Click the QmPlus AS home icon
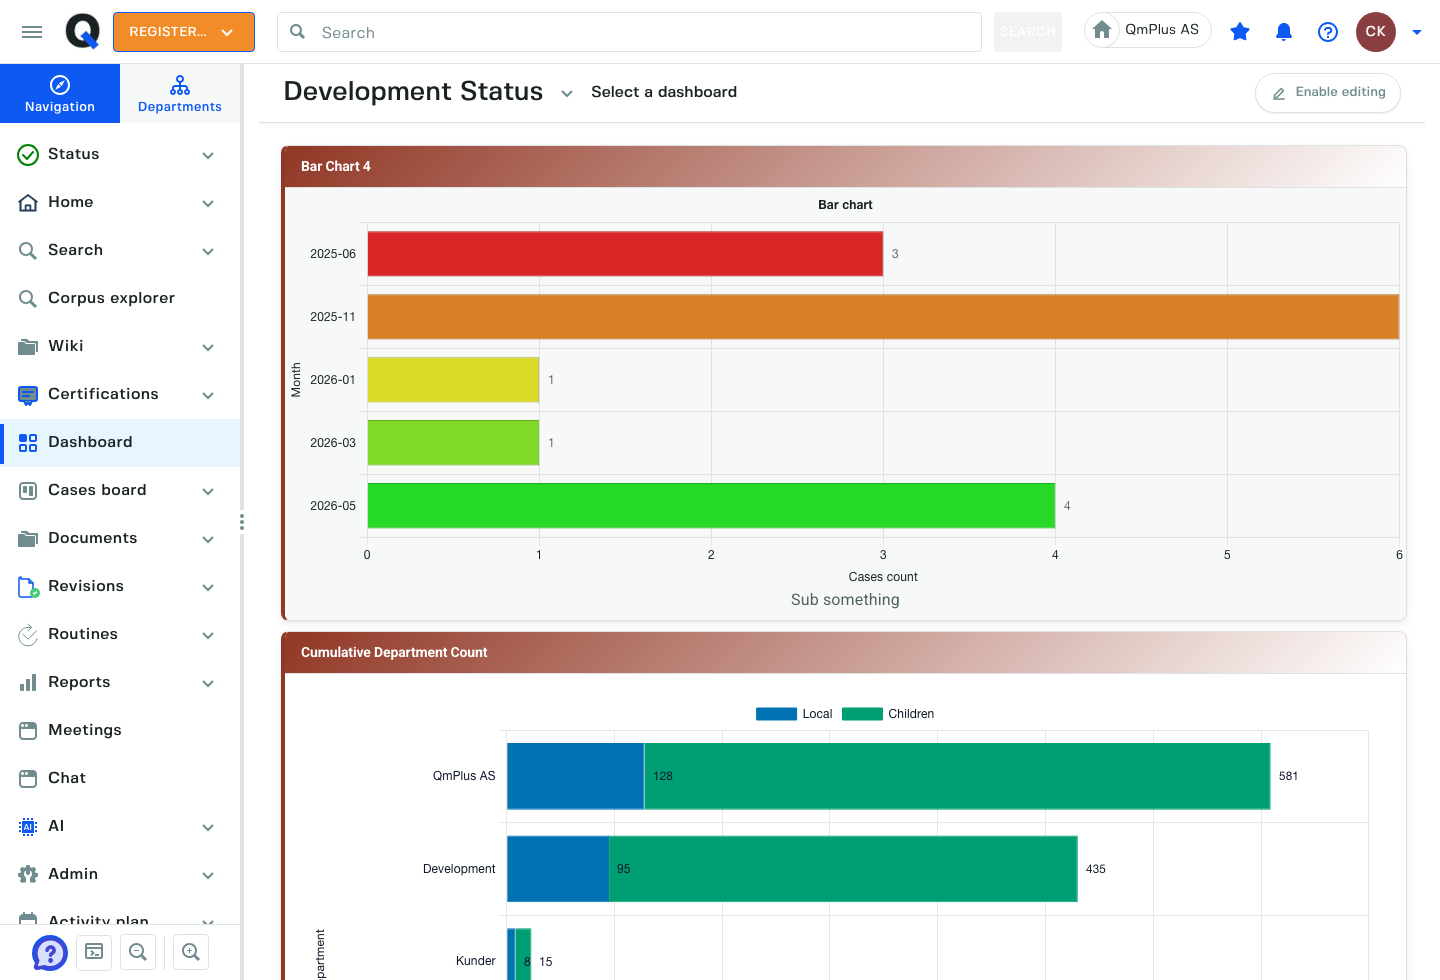 (1102, 30)
